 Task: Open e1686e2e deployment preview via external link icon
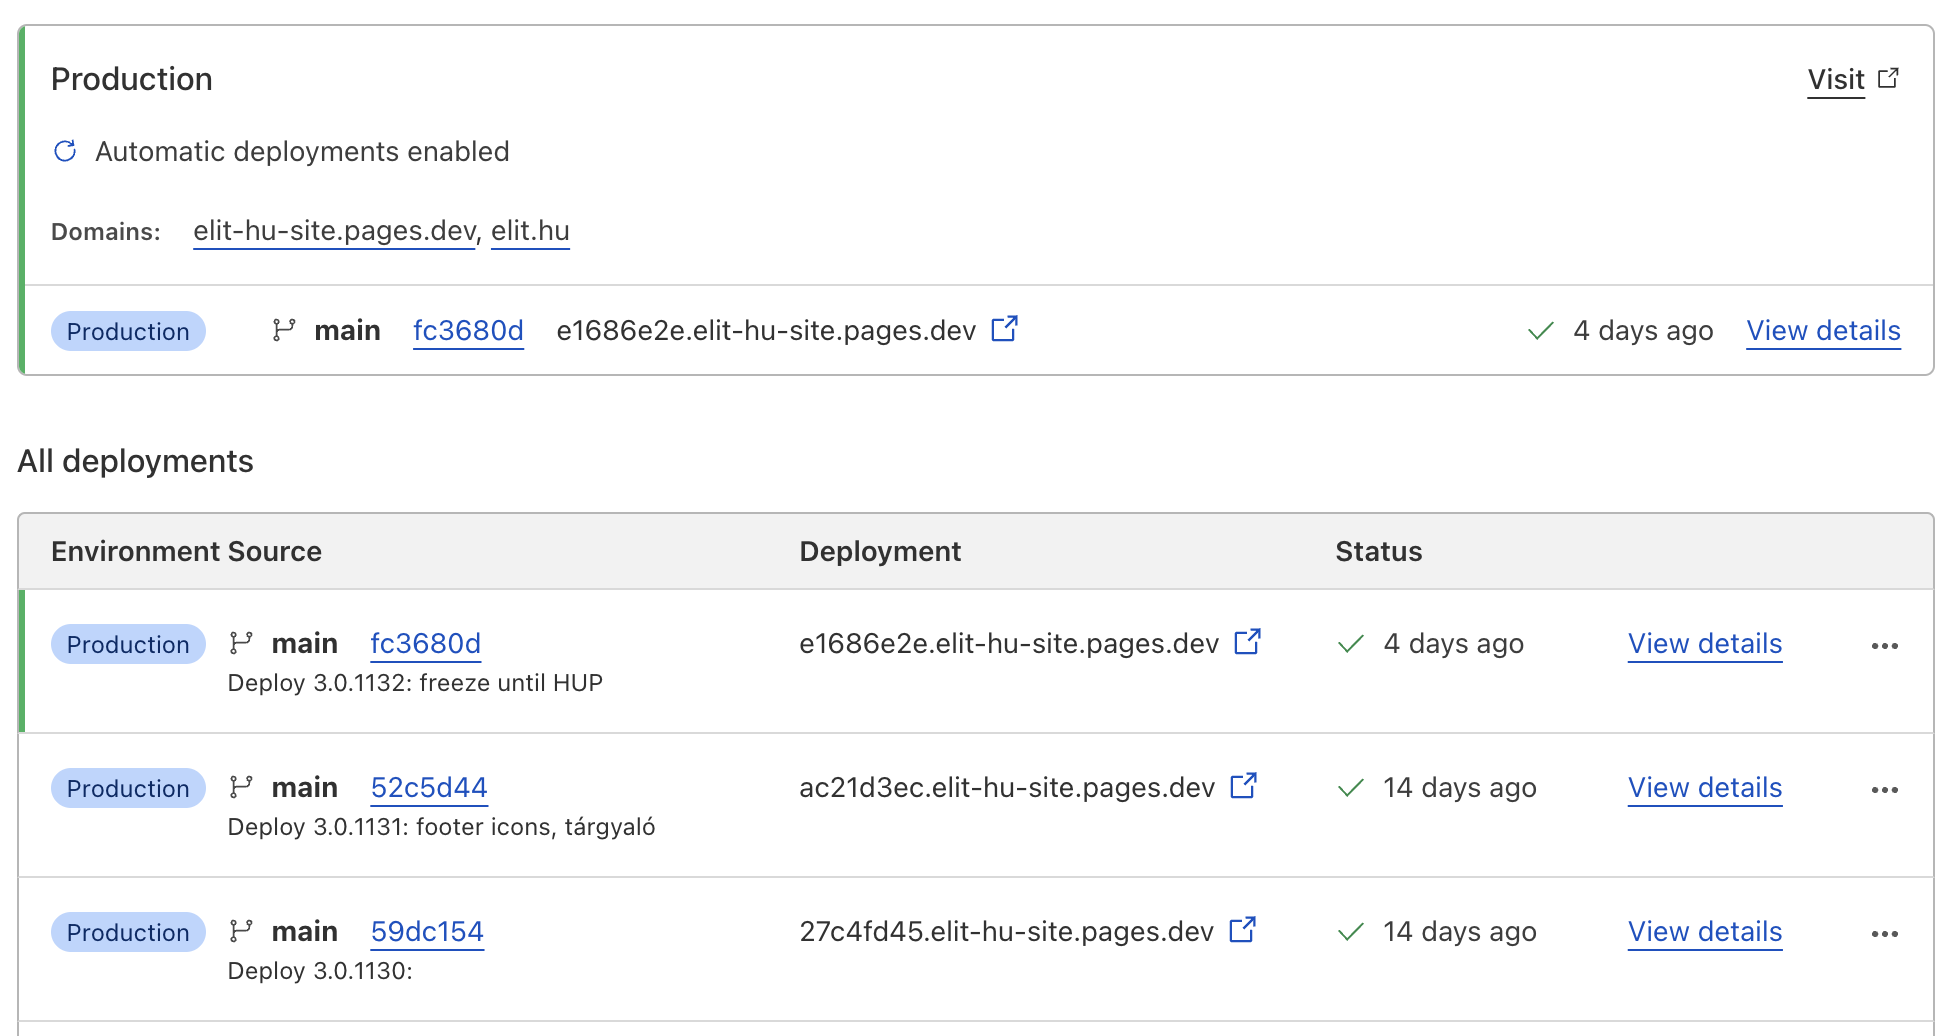[1006, 328]
